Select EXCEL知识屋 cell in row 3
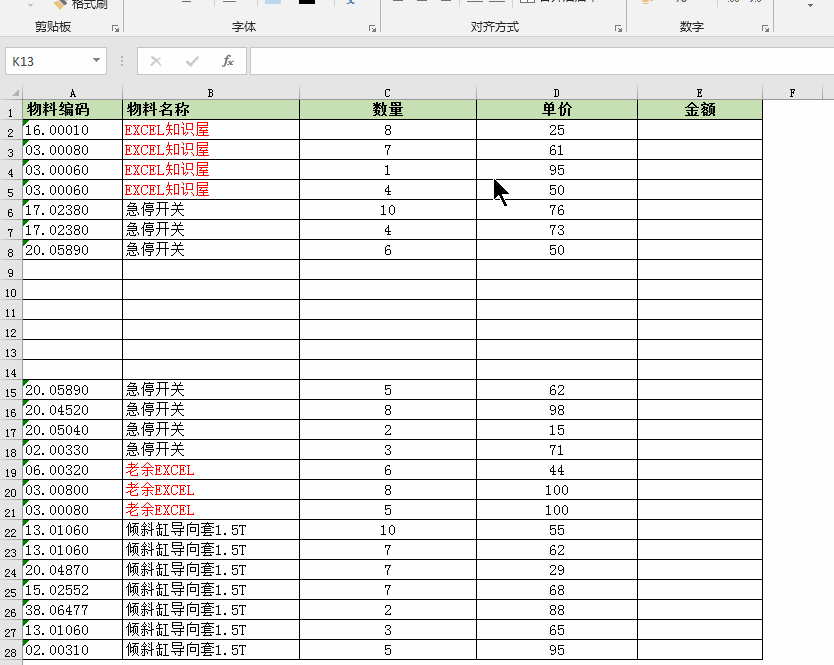 click(x=211, y=150)
